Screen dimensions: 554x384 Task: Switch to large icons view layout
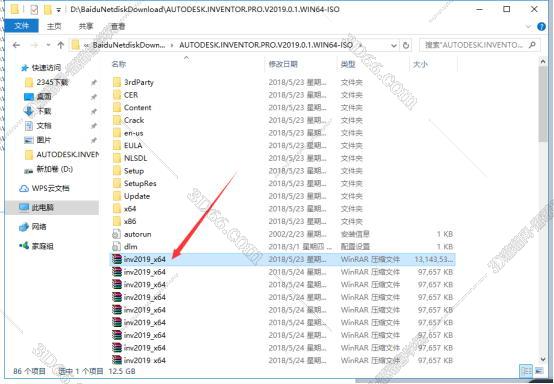coord(539,371)
